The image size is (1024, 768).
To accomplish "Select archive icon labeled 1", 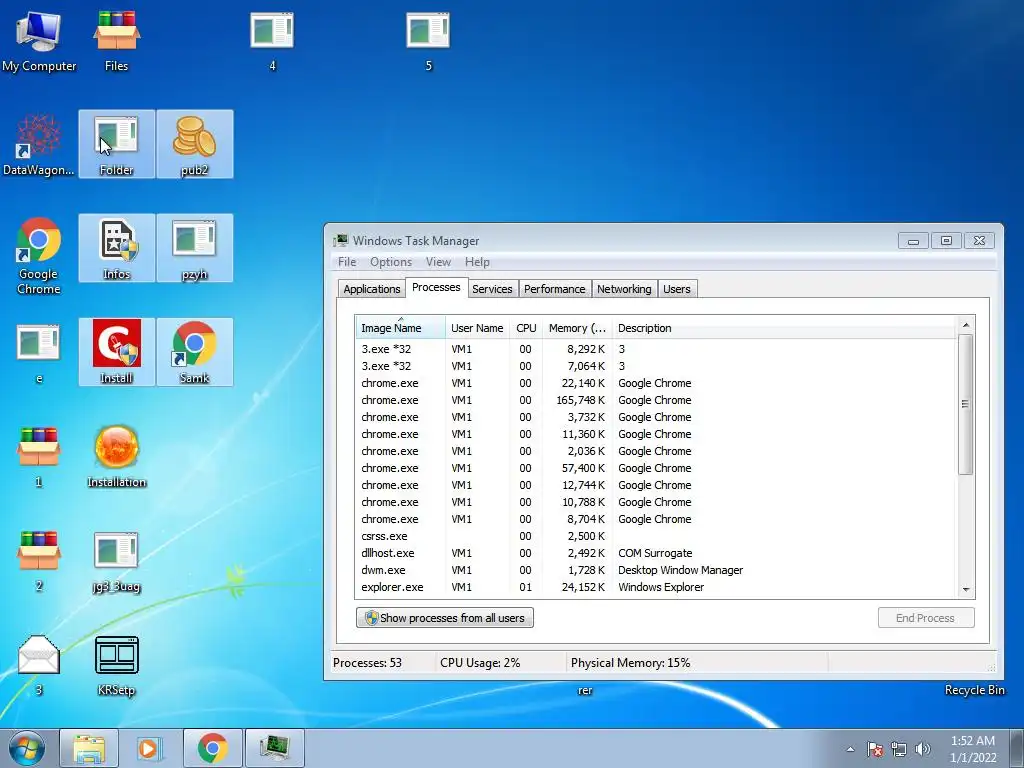I will coord(39,456).
